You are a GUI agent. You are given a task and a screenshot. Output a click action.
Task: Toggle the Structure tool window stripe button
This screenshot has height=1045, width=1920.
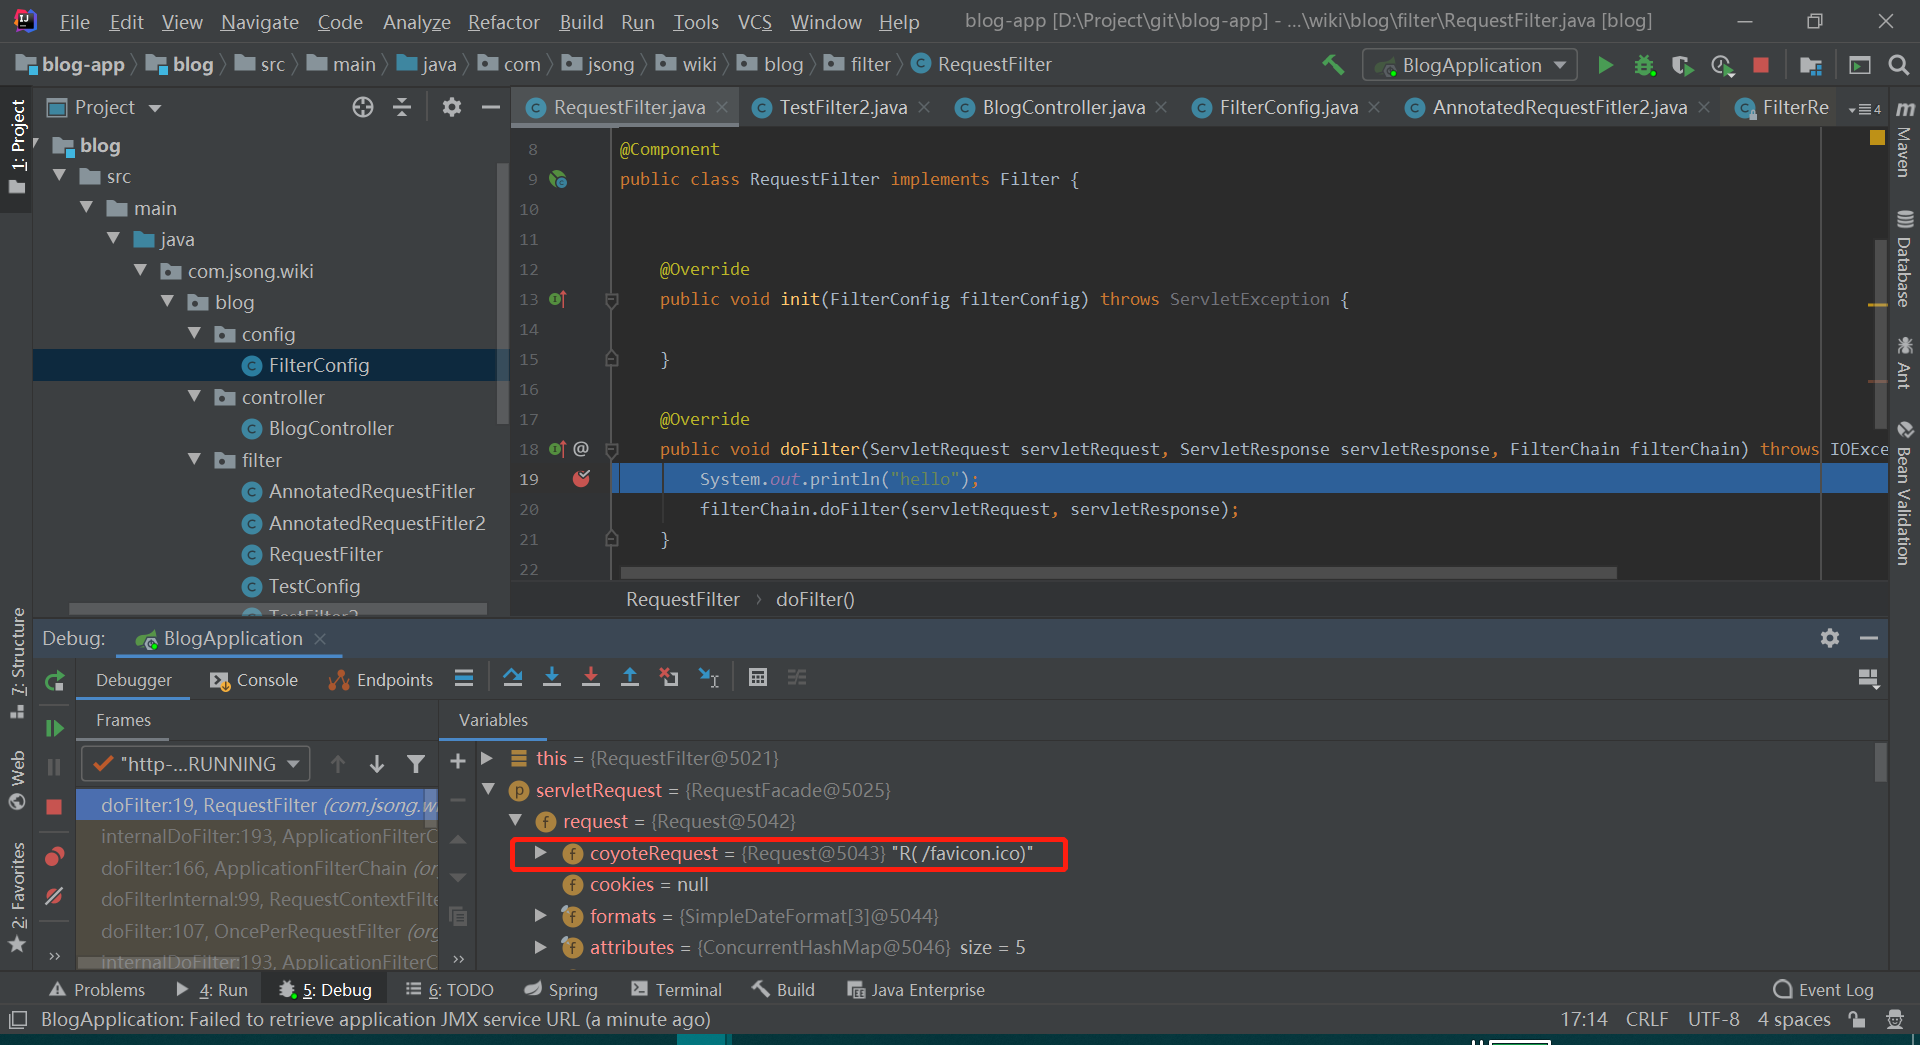pyautogui.click(x=17, y=663)
